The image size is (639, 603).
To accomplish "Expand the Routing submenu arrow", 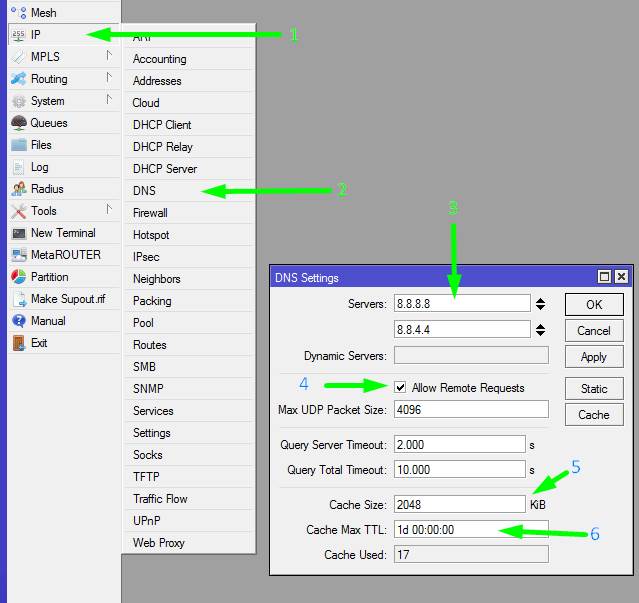I will [x=109, y=78].
